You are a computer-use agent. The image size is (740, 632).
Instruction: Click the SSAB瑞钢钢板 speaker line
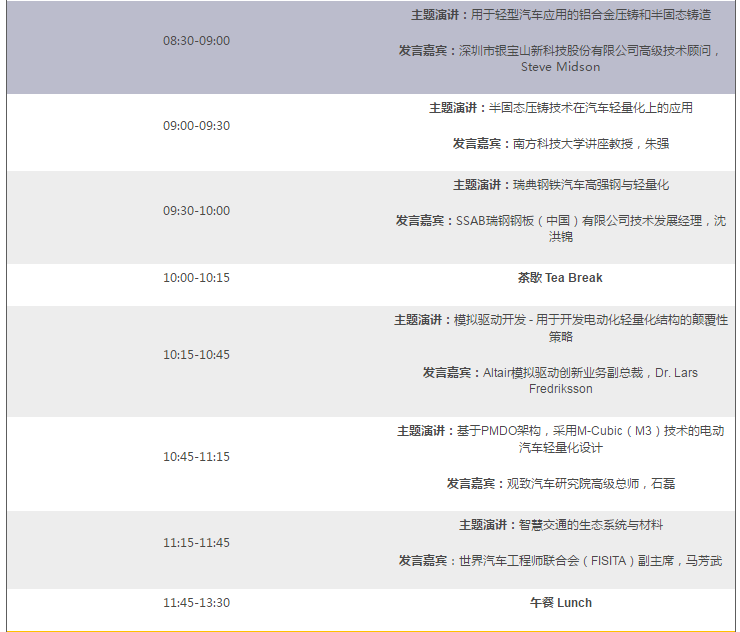point(560,221)
